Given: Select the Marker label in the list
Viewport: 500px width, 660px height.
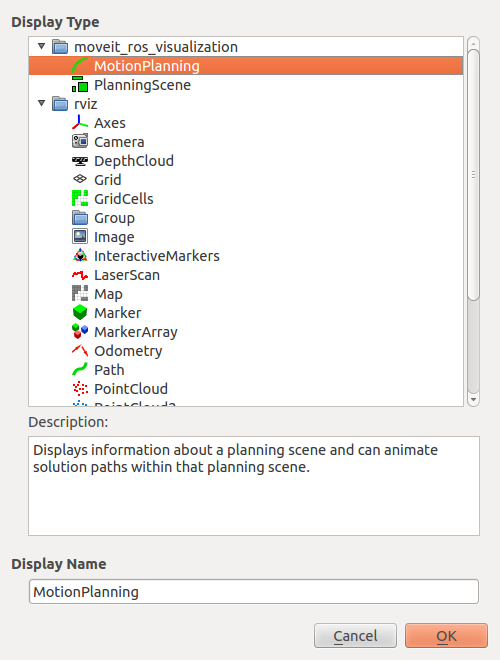Looking at the screenshot, I should coord(117,313).
